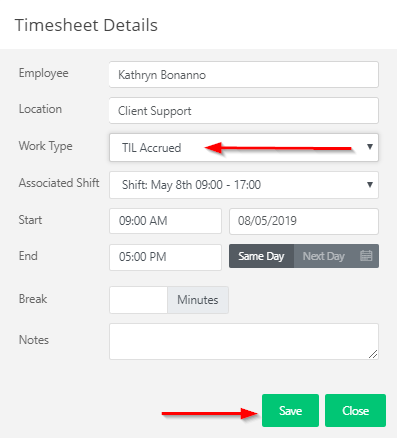Save the timesheet details
The height and width of the screenshot is (438, 397).
pos(290,410)
